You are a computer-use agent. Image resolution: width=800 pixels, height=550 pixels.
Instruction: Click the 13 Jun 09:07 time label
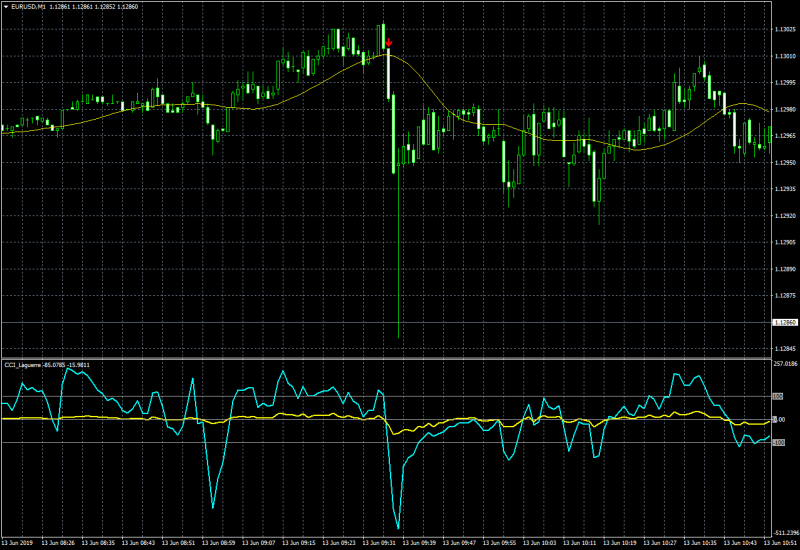(x=258, y=543)
